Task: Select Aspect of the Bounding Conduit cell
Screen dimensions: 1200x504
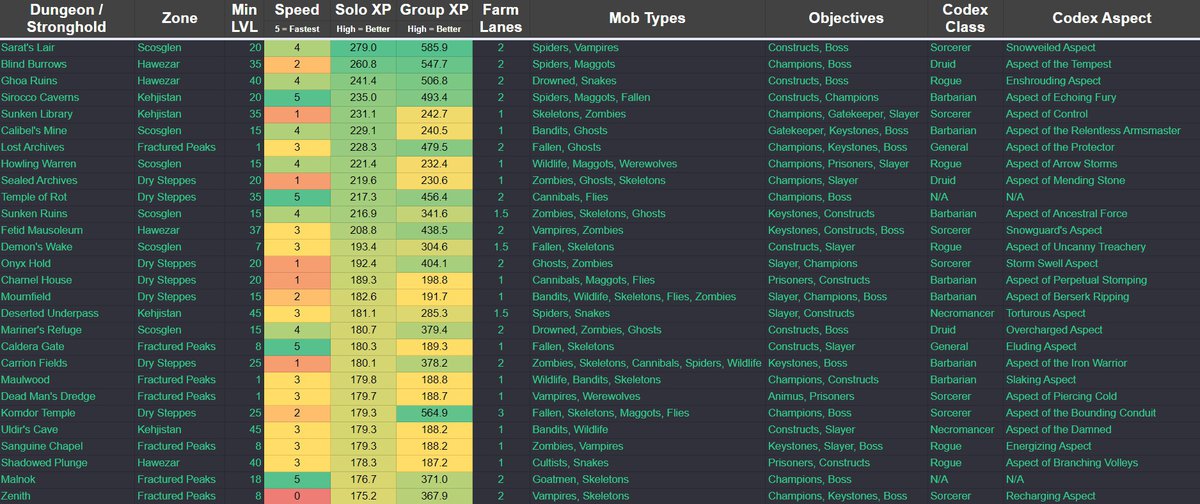Action: click(1101, 413)
